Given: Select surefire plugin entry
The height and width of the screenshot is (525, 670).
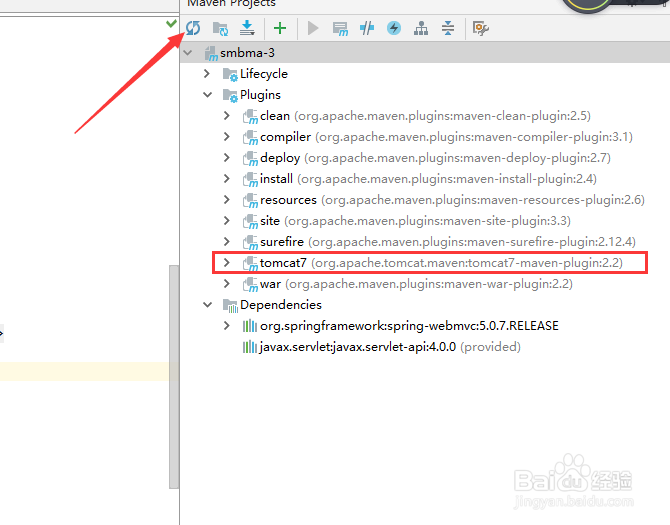Looking at the screenshot, I should [448, 242].
